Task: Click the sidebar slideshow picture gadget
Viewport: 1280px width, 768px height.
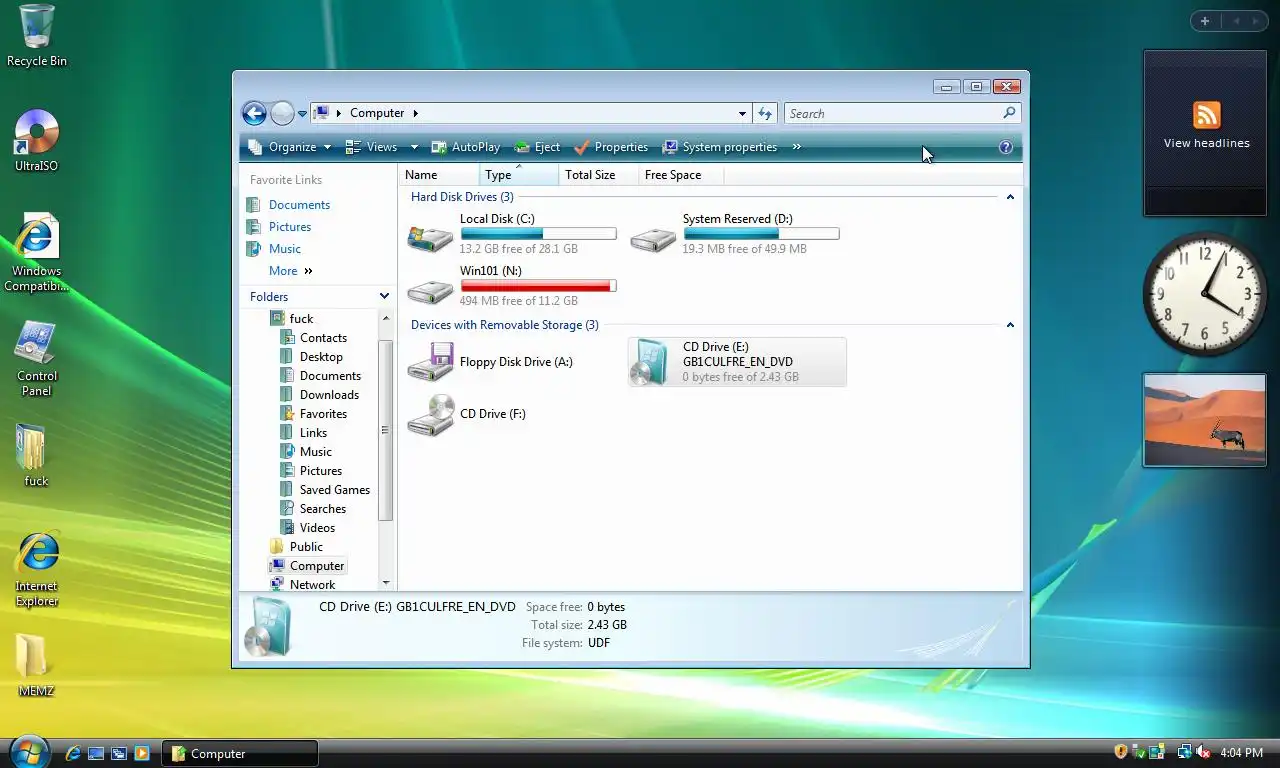Action: [1205, 420]
